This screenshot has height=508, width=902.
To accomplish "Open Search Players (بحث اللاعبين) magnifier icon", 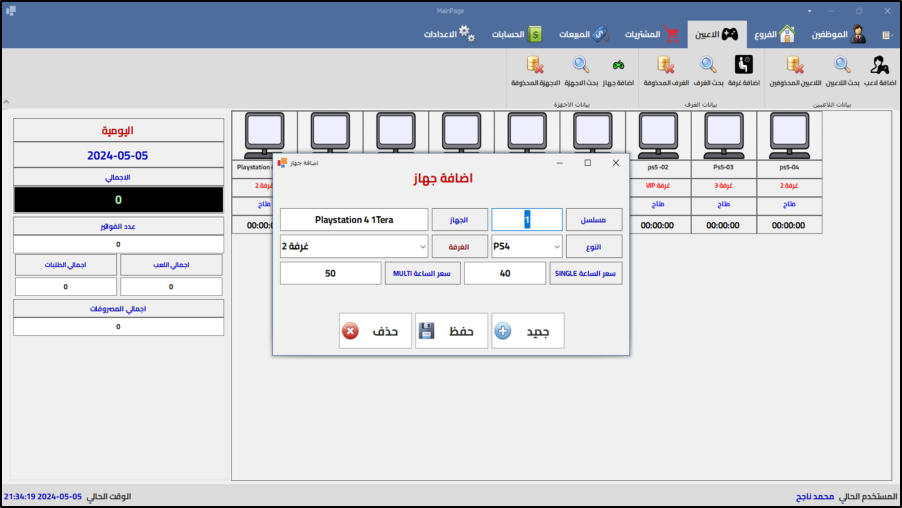I will click(842, 66).
